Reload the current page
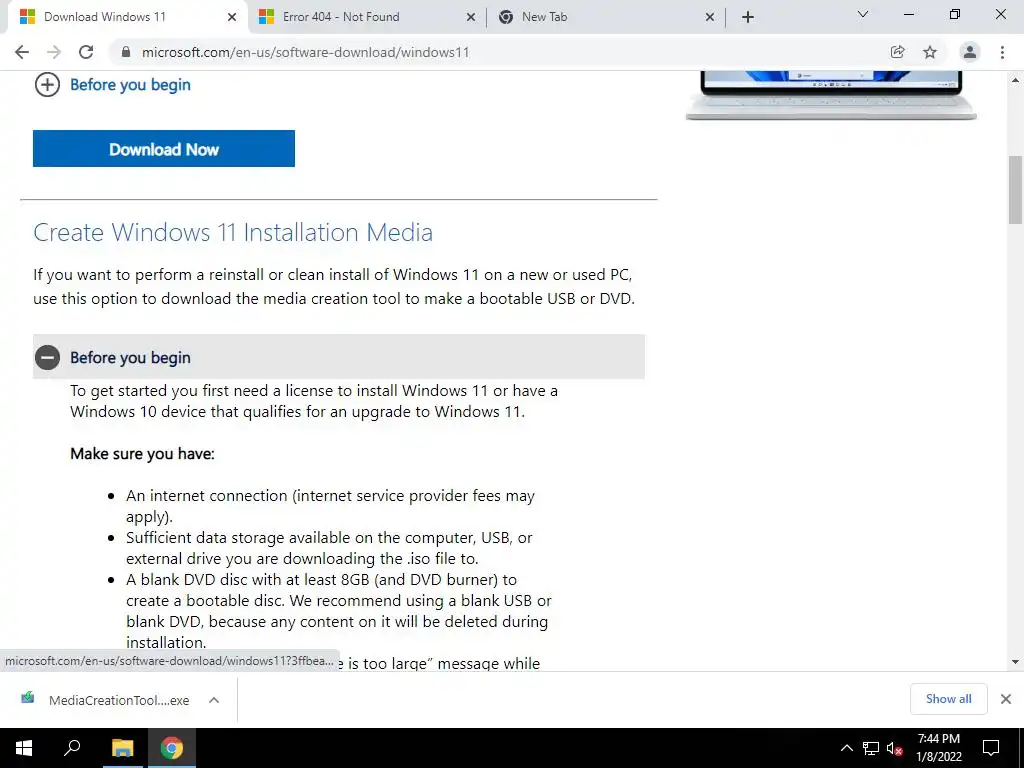 [x=86, y=52]
